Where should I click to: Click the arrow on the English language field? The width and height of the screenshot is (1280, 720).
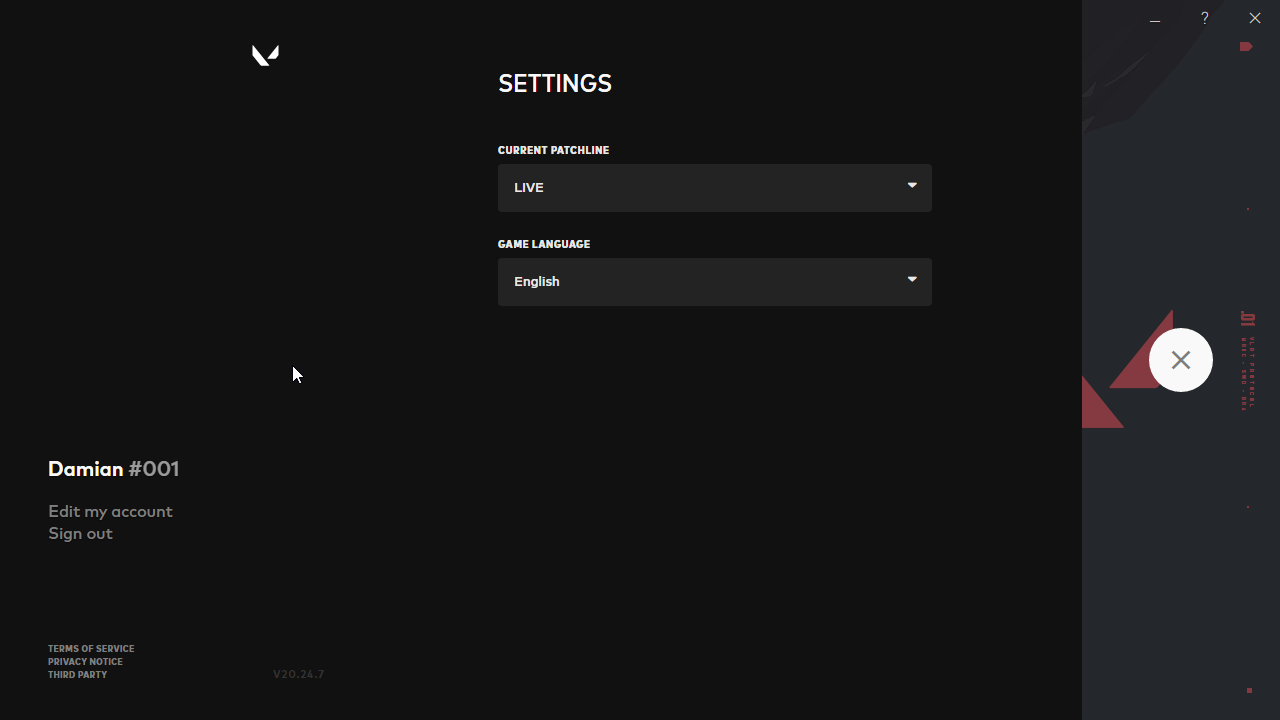[x=912, y=279]
